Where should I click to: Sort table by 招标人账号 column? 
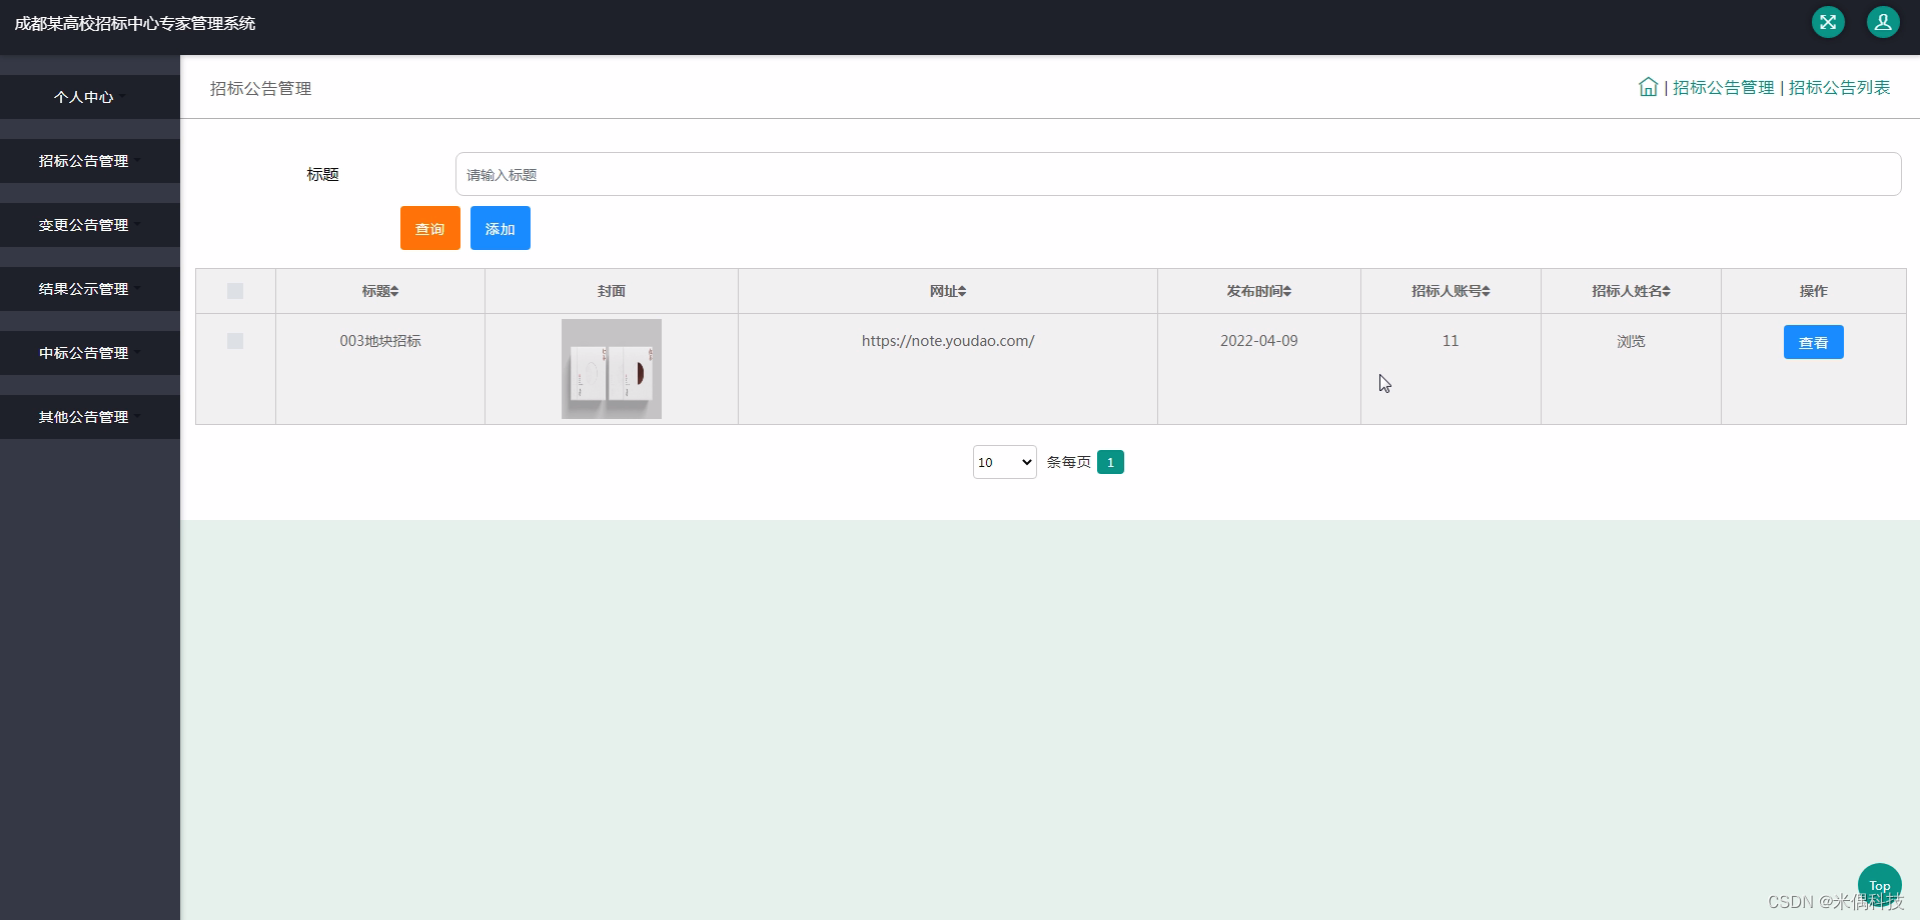point(1451,291)
